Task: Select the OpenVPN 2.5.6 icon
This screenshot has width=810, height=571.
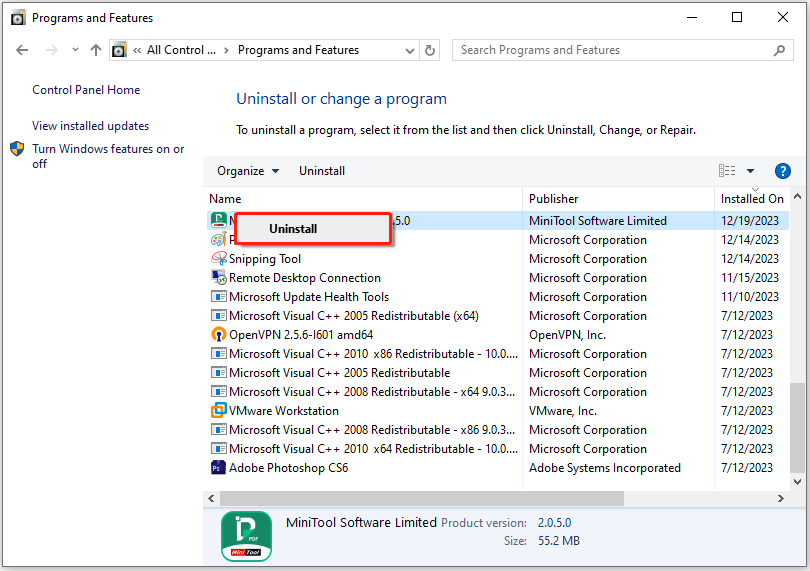Action: 219,334
